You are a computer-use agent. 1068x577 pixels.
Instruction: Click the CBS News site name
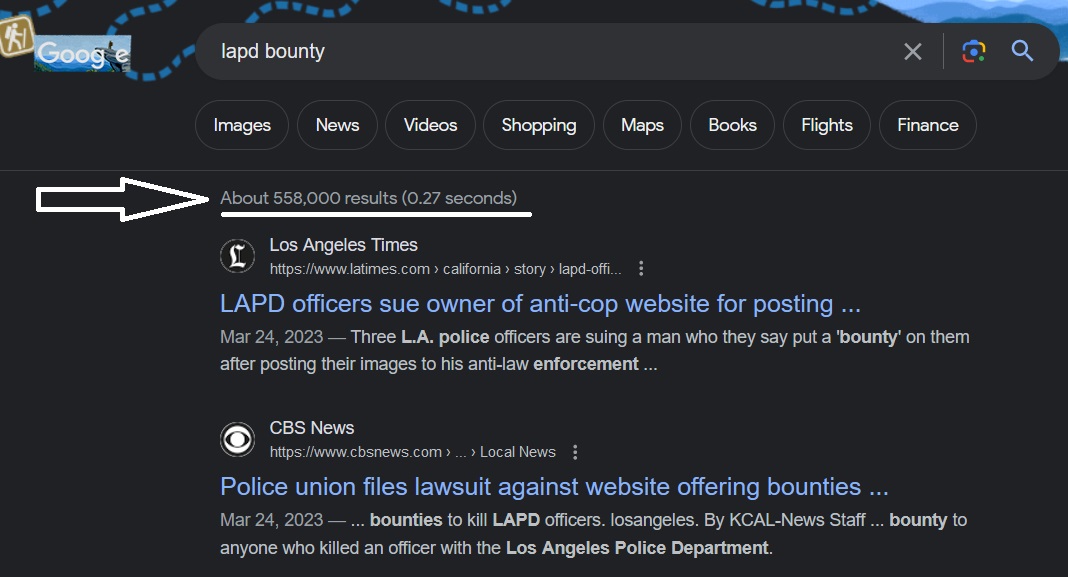tap(312, 428)
